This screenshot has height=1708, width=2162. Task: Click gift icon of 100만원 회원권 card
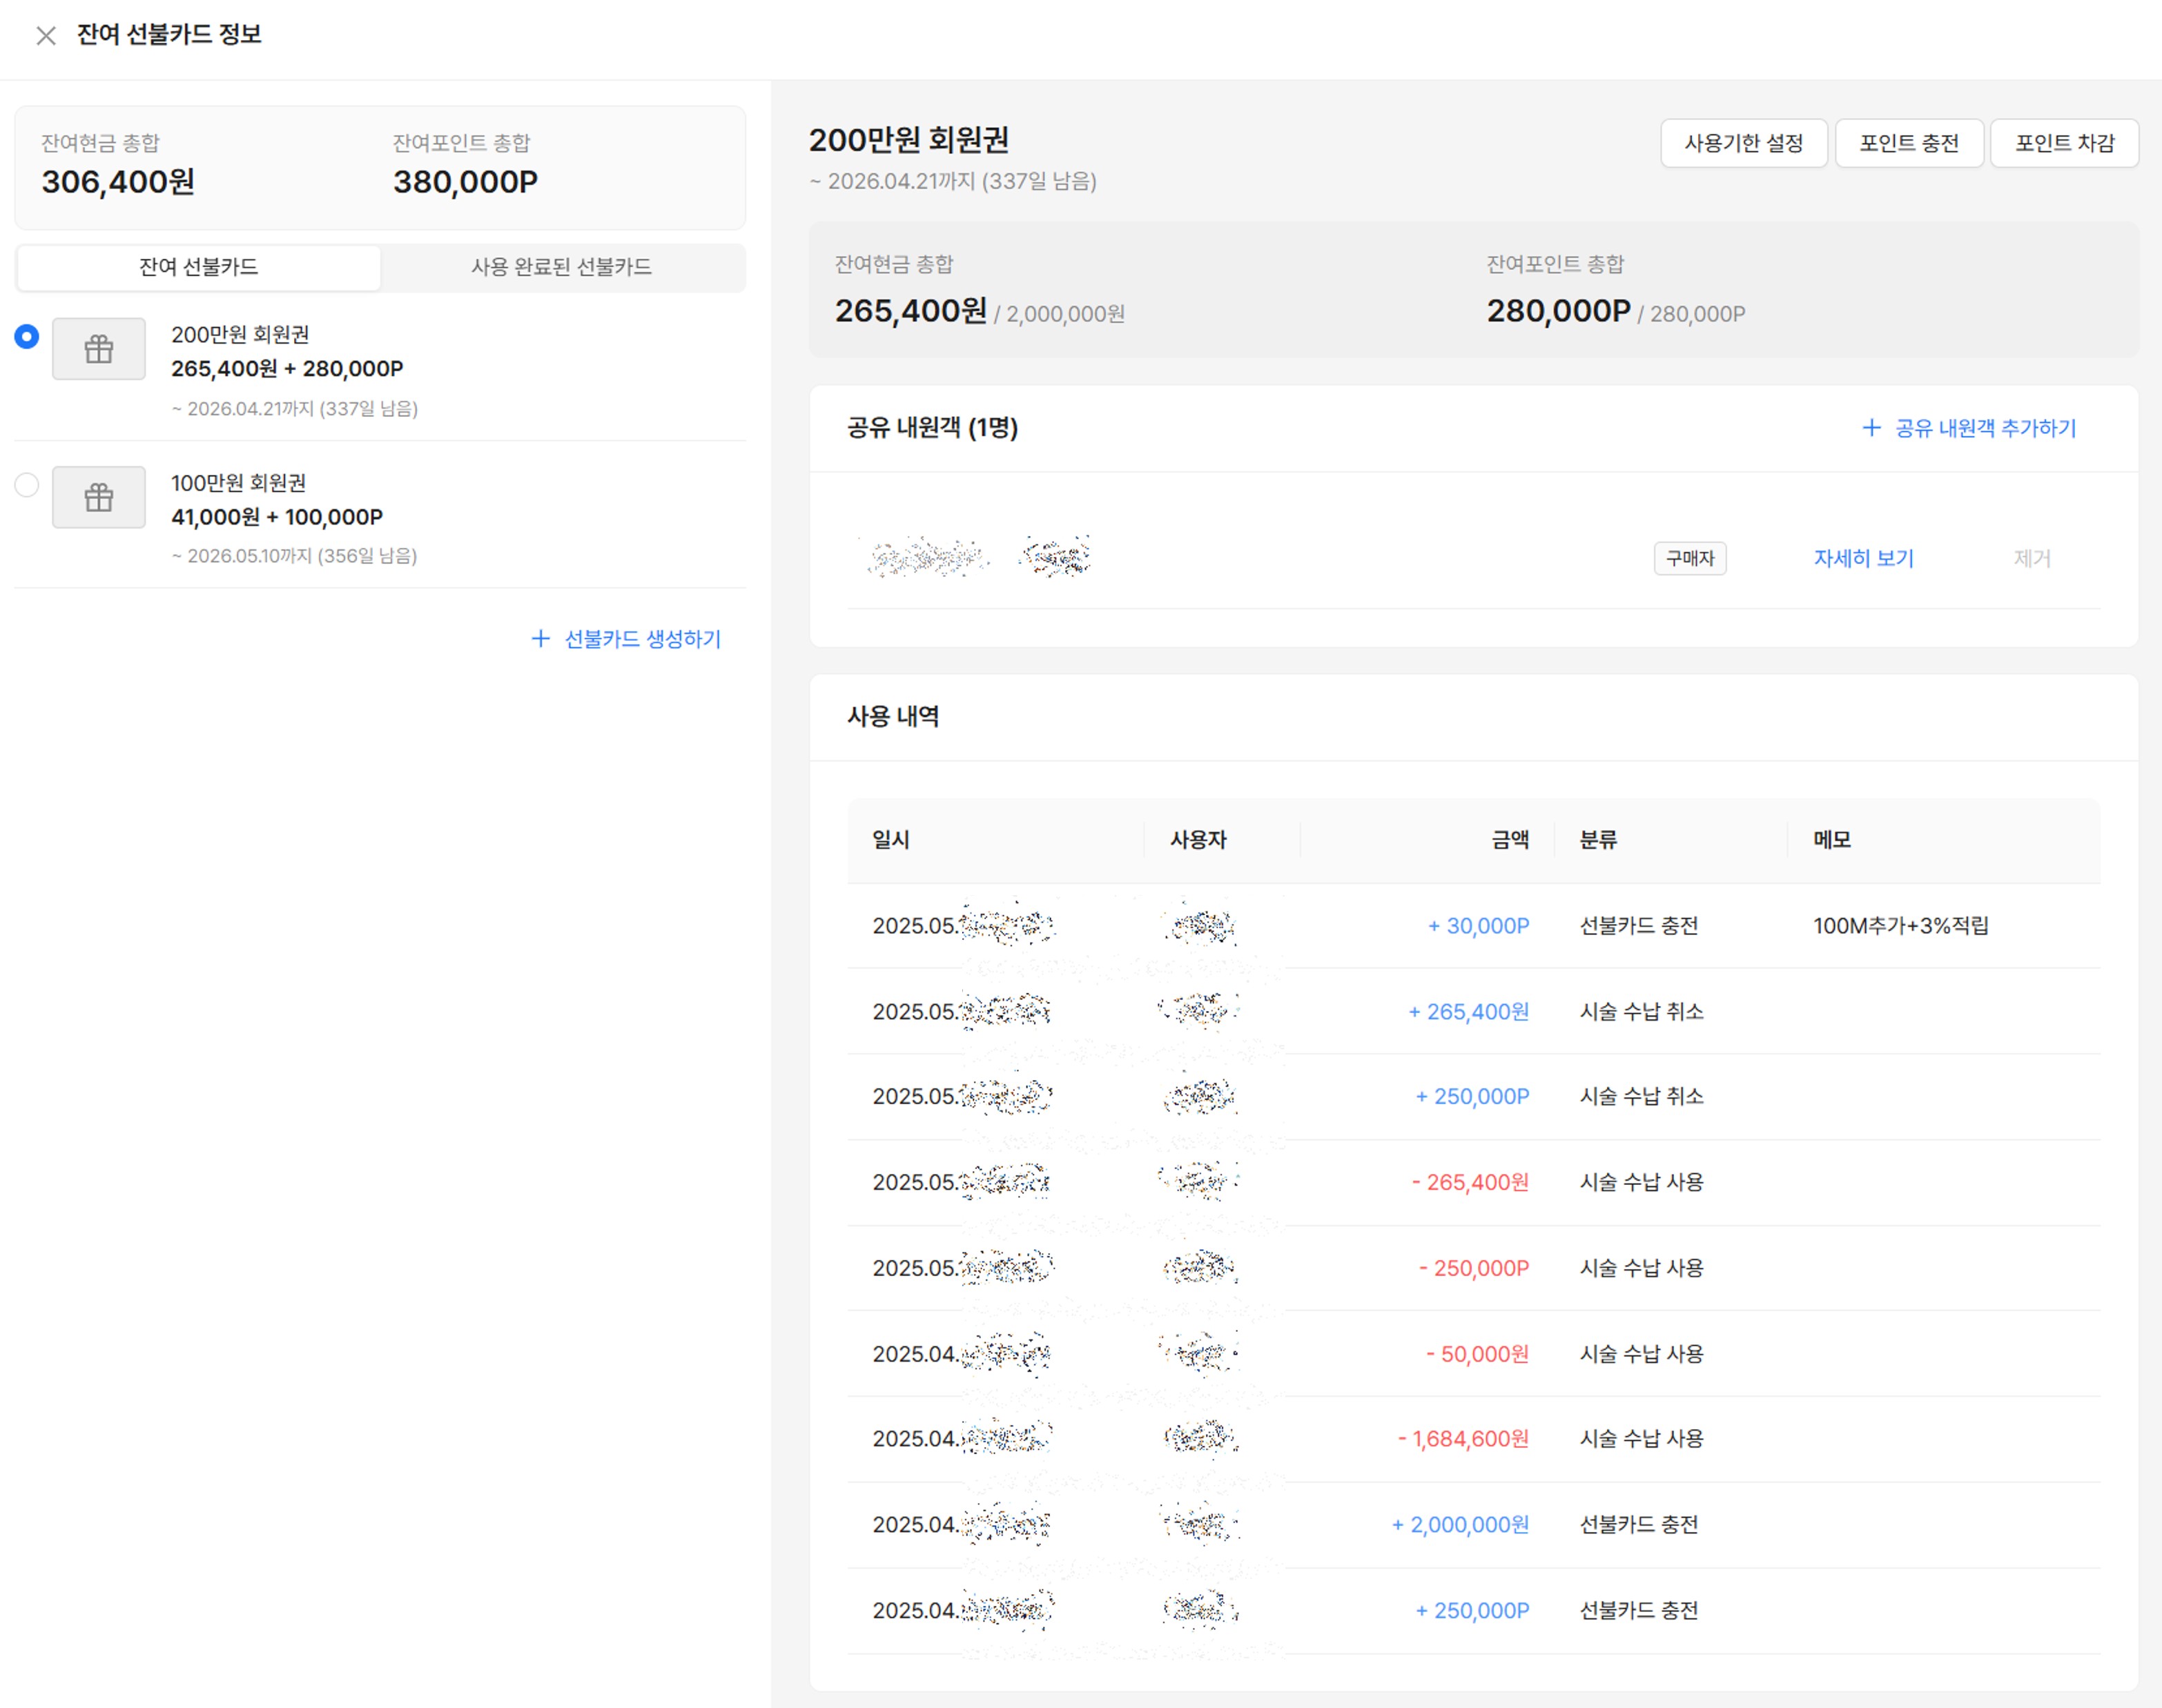pos(98,497)
